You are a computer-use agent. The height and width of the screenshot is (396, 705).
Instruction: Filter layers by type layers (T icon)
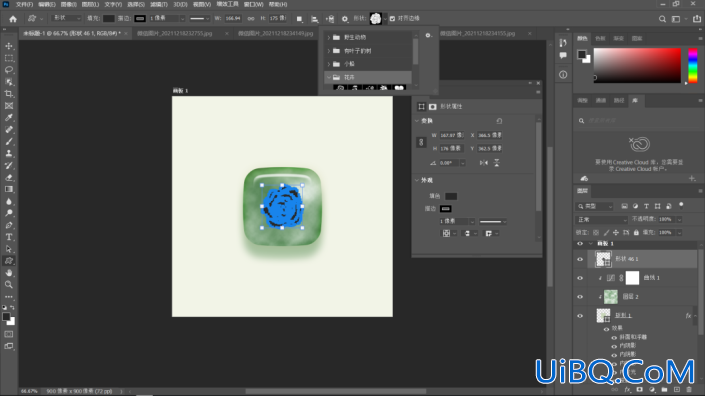tap(647, 206)
